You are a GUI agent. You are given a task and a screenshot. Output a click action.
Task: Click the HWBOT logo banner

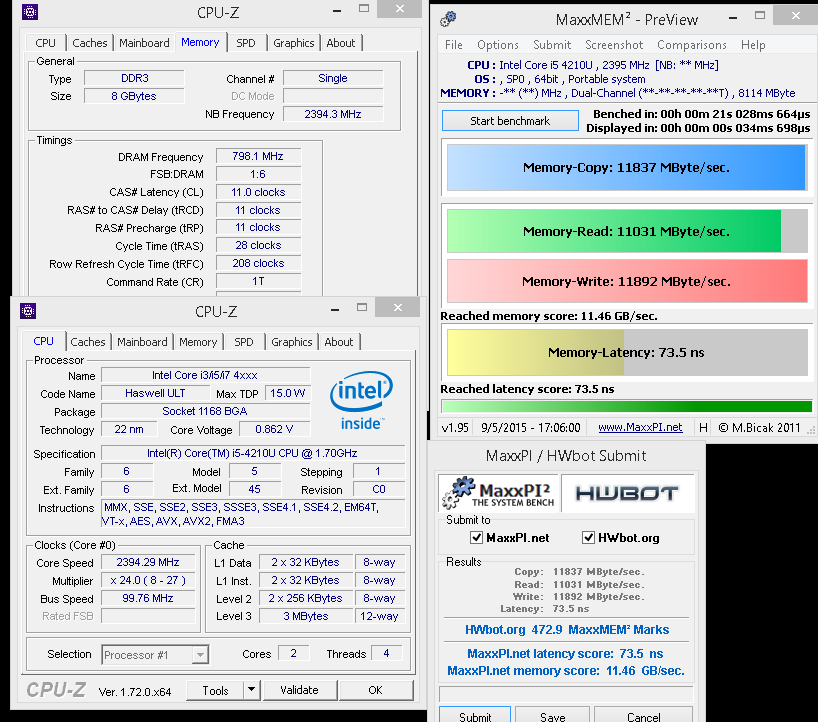point(627,492)
